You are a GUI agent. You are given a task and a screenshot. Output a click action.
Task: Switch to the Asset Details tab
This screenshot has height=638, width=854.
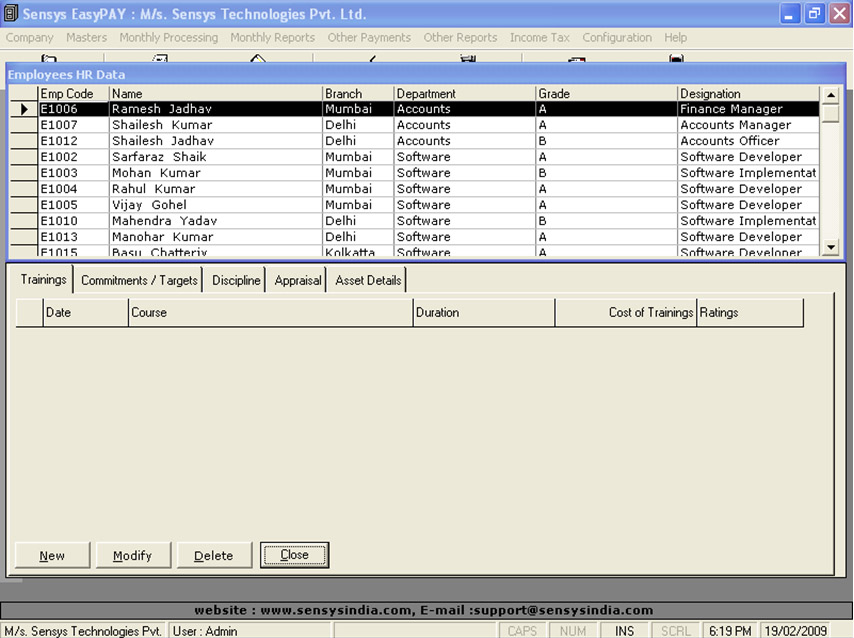tap(368, 280)
